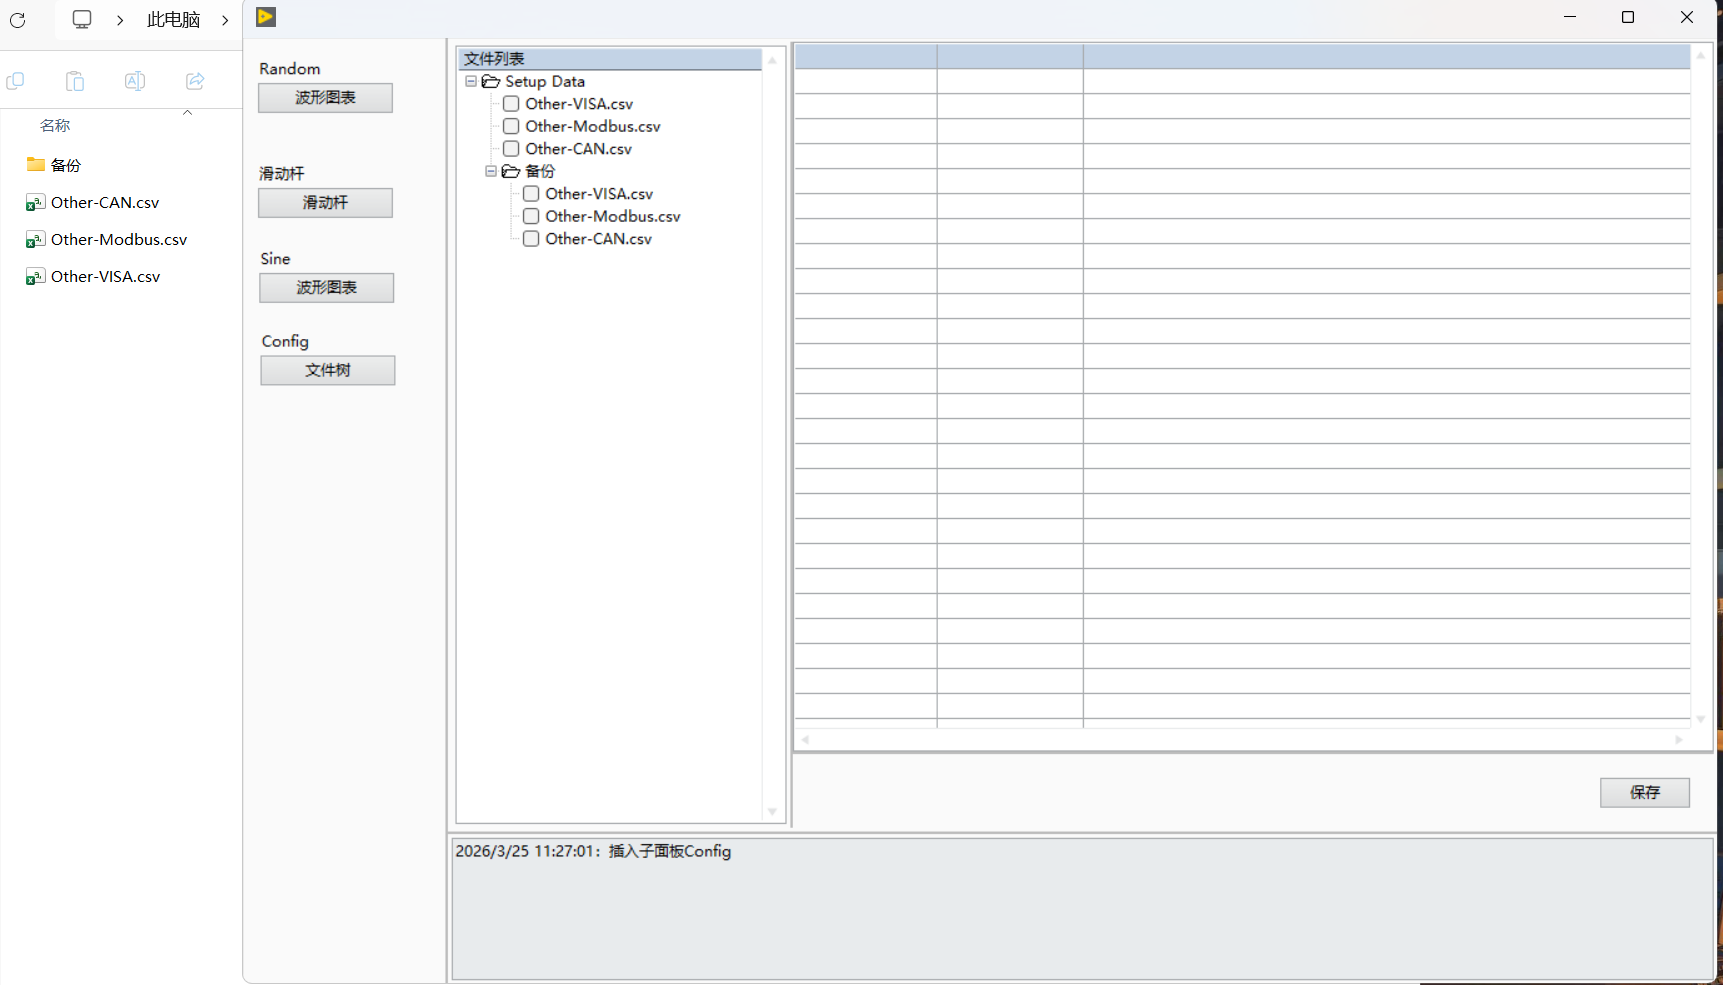Click the rename icon in Explorer toolbar
This screenshot has height=985, width=1723.
(135, 81)
